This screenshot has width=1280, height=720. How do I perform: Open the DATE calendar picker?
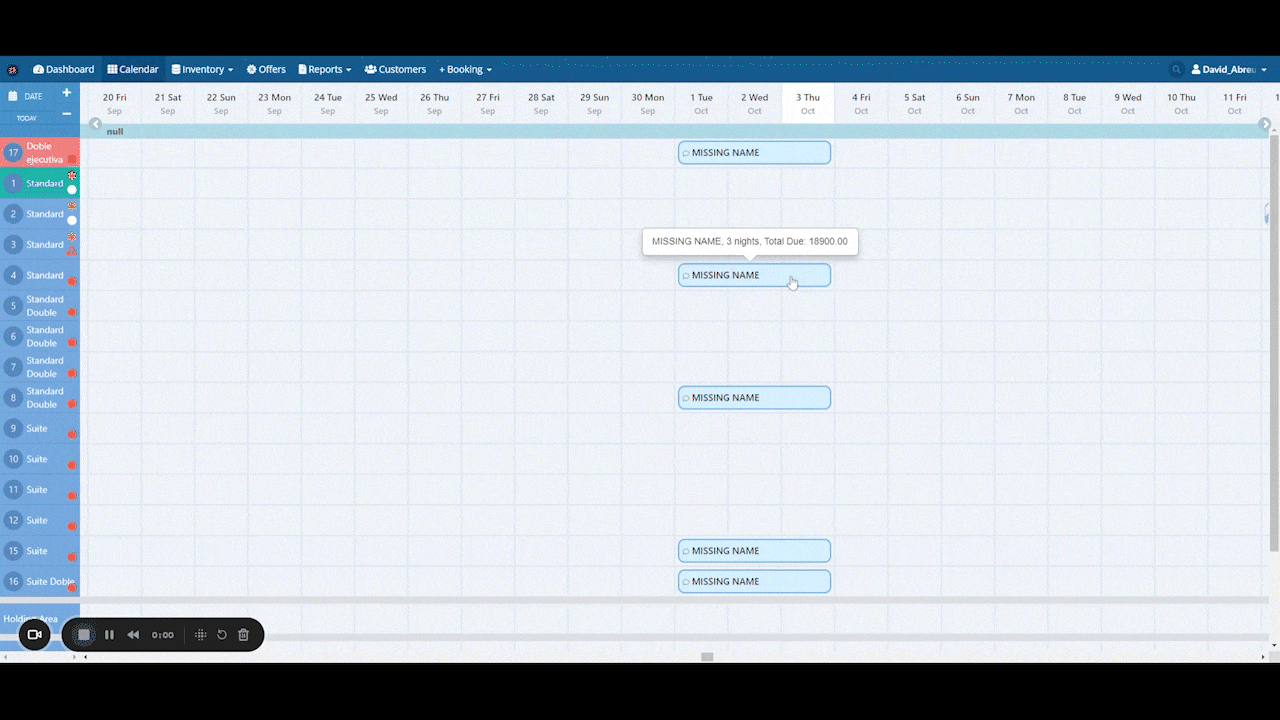point(26,96)
